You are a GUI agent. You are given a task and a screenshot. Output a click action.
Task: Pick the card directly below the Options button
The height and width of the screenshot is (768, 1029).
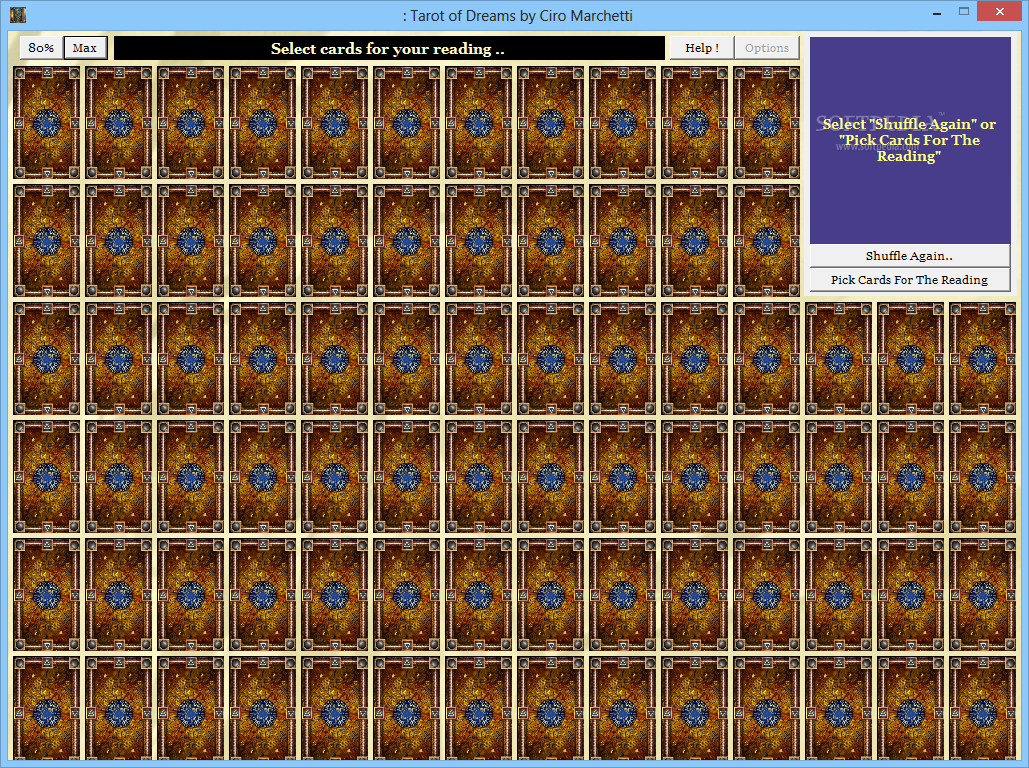(x=766, y=122)
